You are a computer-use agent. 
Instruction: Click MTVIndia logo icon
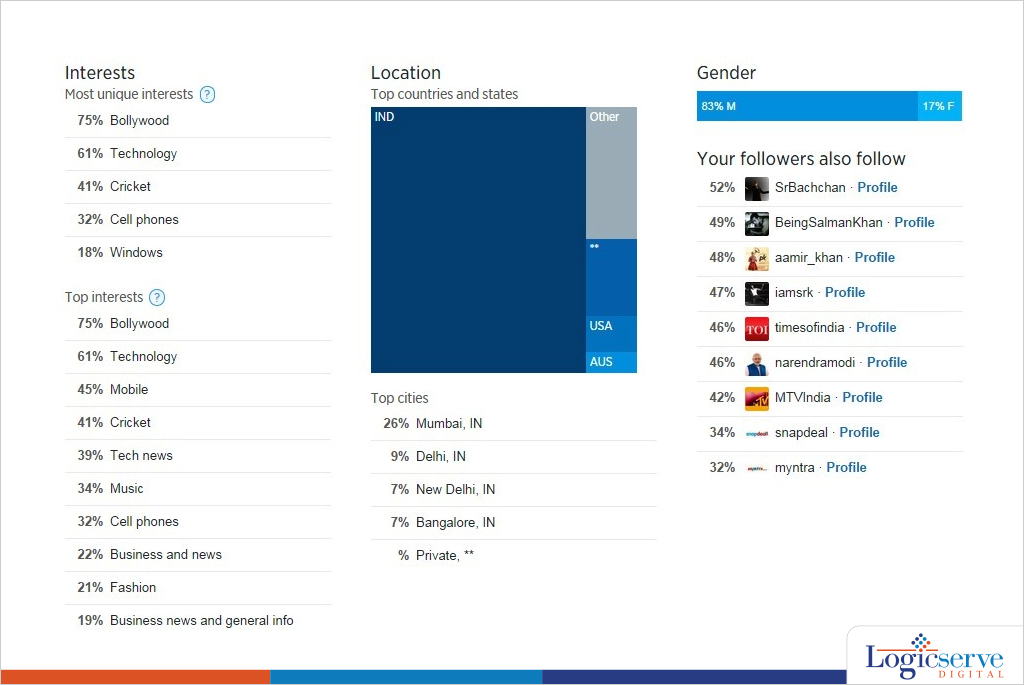pos(757,398)
